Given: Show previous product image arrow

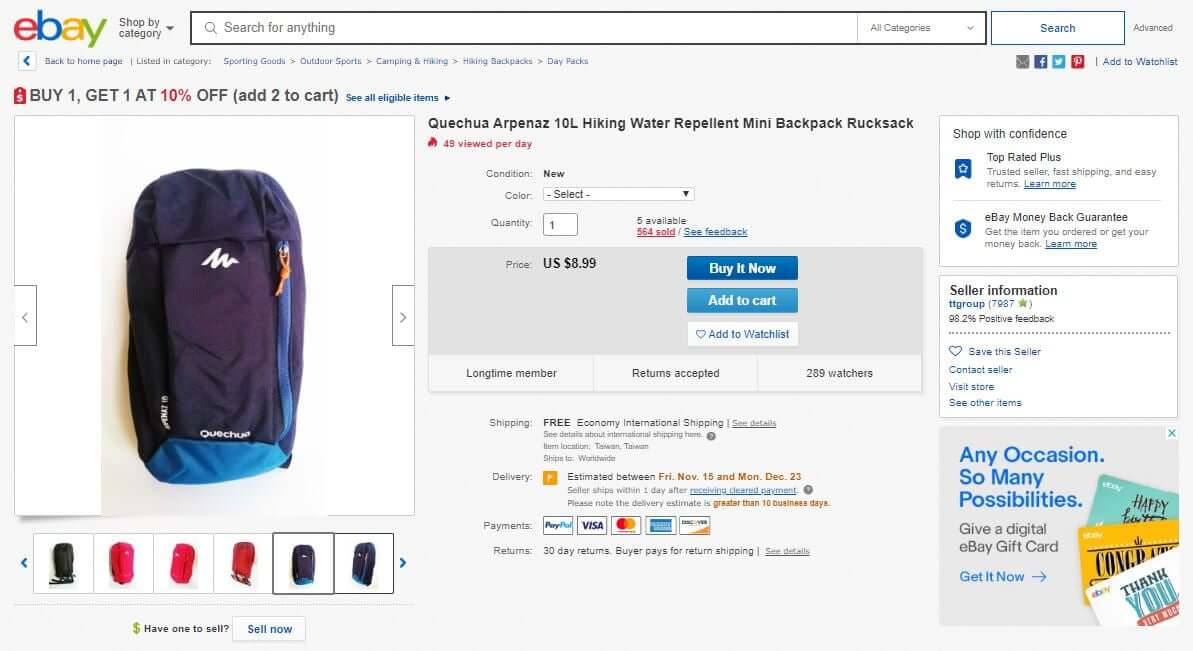Looking at the screenshot, I should click(x=25, y=316).
